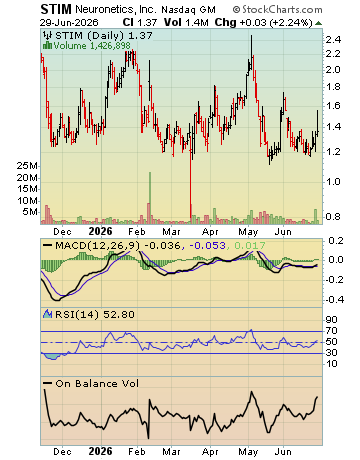360x460 pixels.
Task: Click the May label under the price panel
Action: pos(248,232)
